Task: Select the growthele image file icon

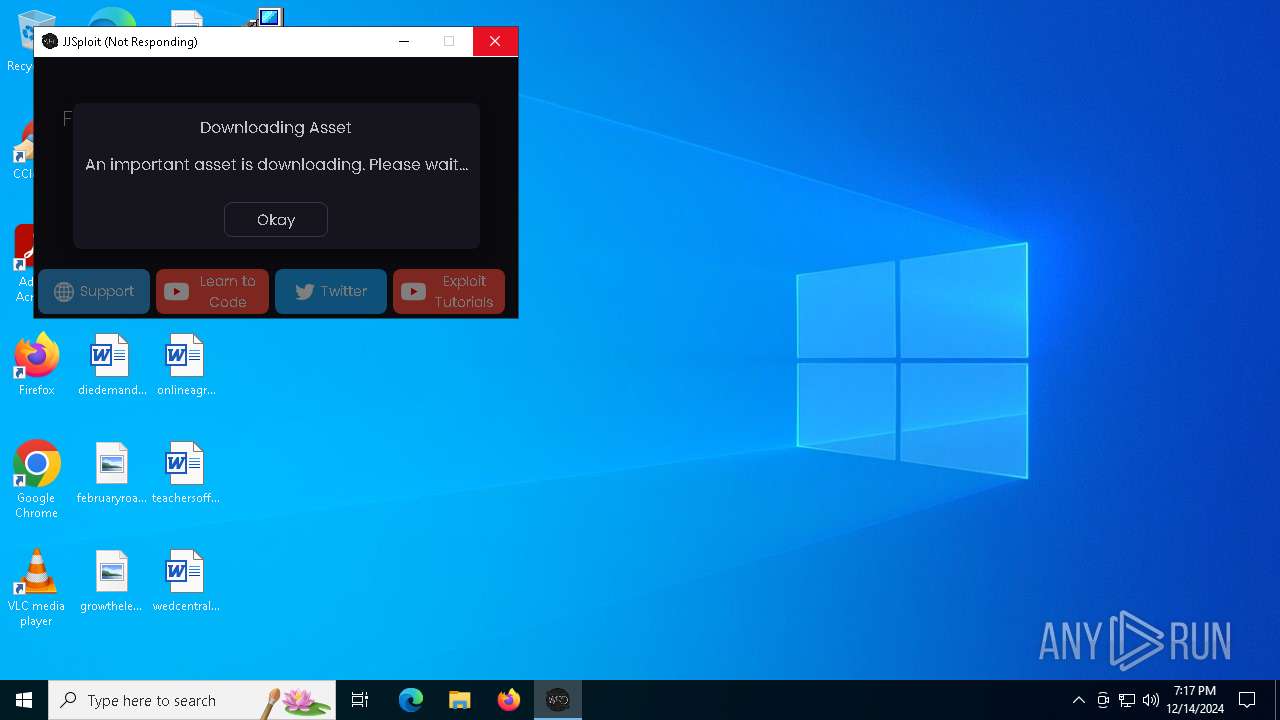Action: tap(112, 582)
